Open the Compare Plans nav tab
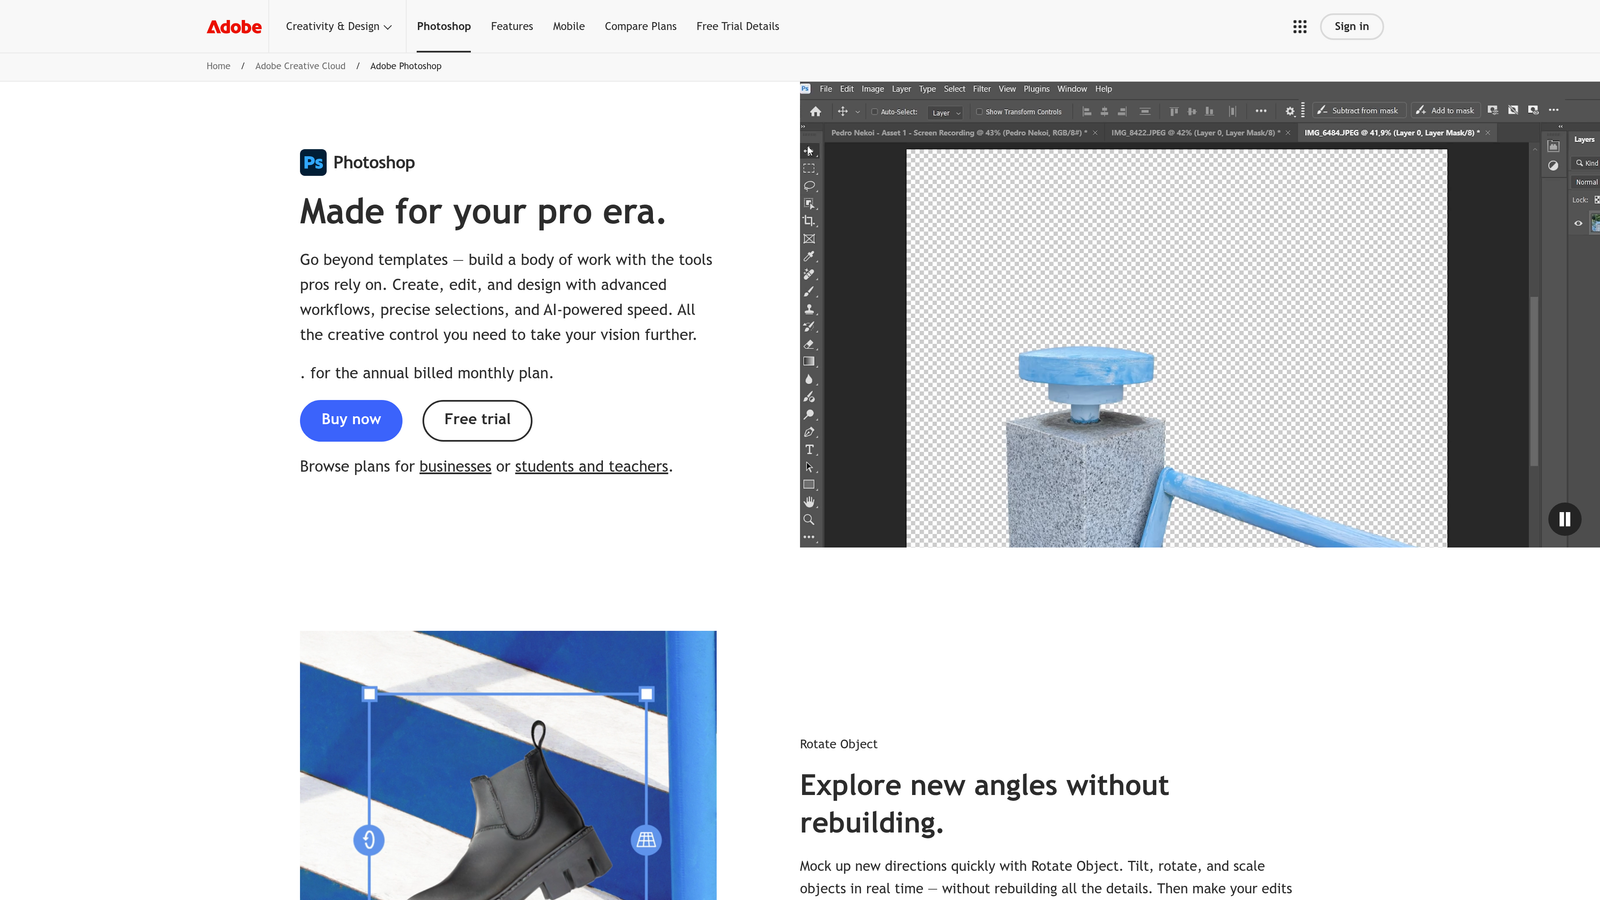The width and height of the screenshot is (1600, 900). point(641,27)
